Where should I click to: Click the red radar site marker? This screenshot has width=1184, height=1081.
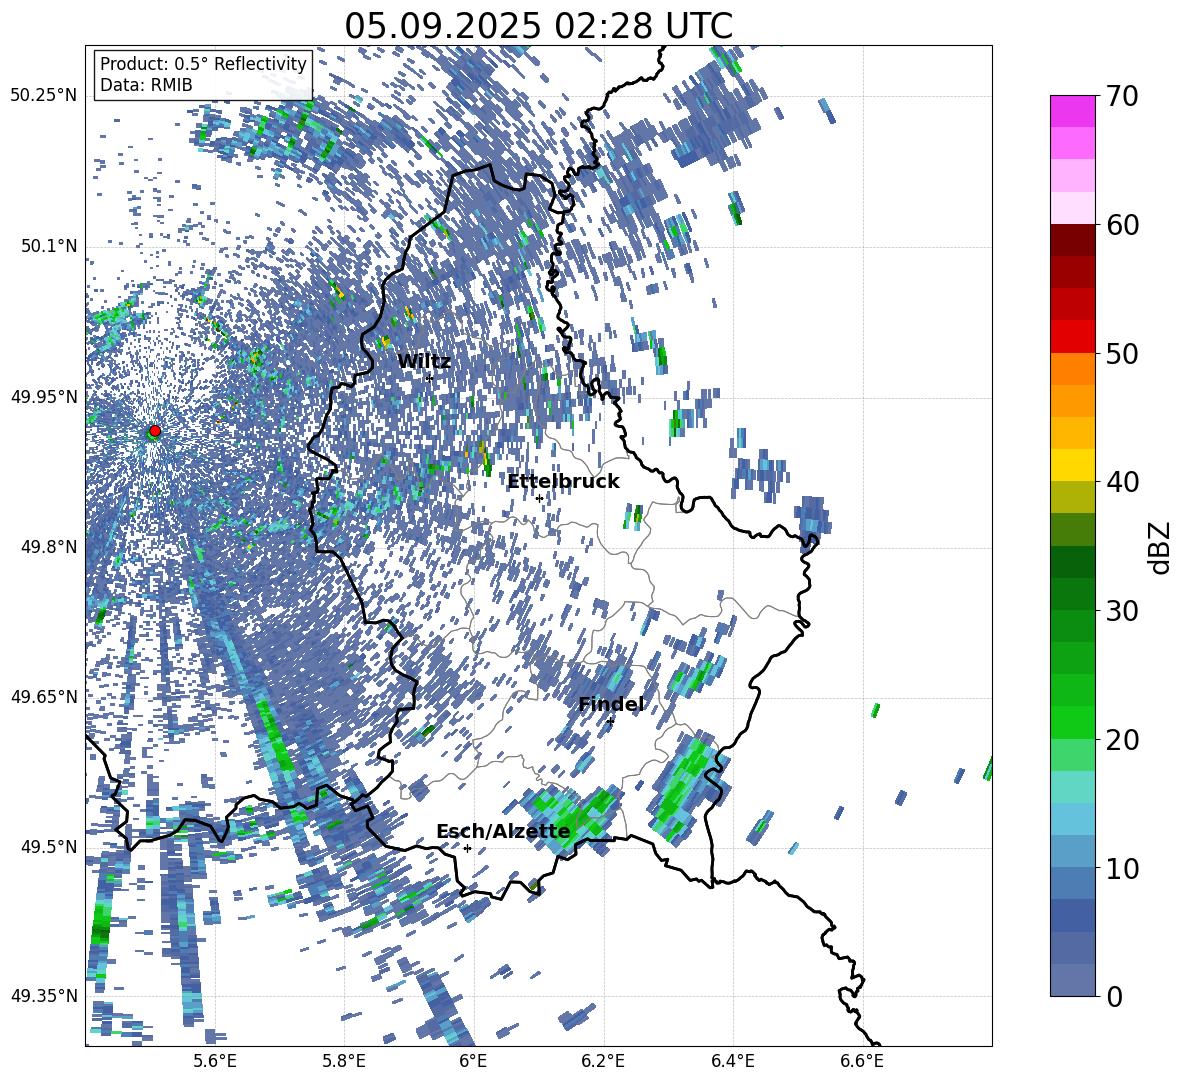(x=154, y=431)
